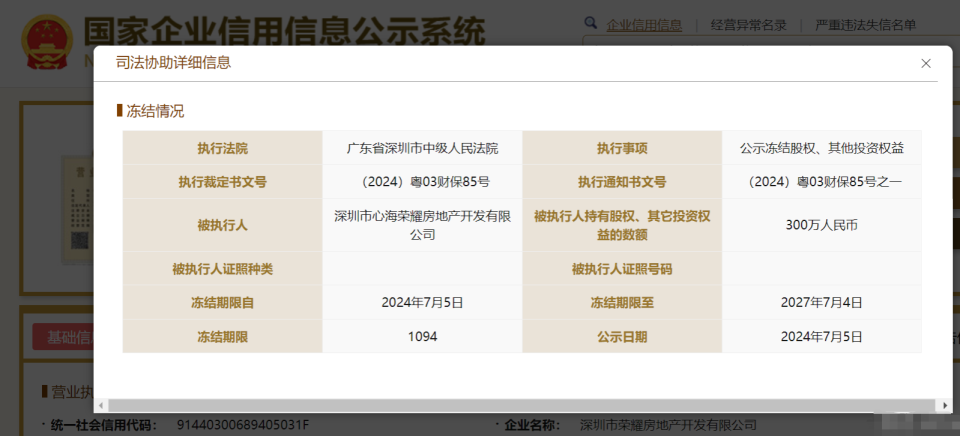Click the (2024)粤03财保85号 cell

[422, 182]
